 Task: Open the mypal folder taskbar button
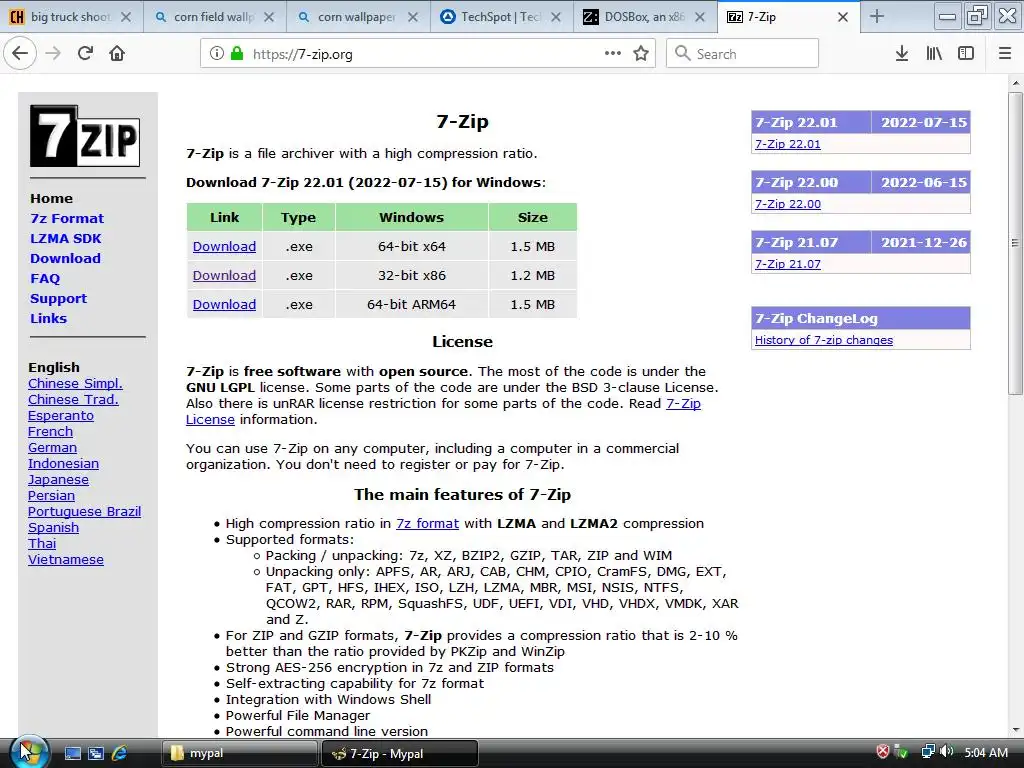pyautogui.click(x=240, y=753)
